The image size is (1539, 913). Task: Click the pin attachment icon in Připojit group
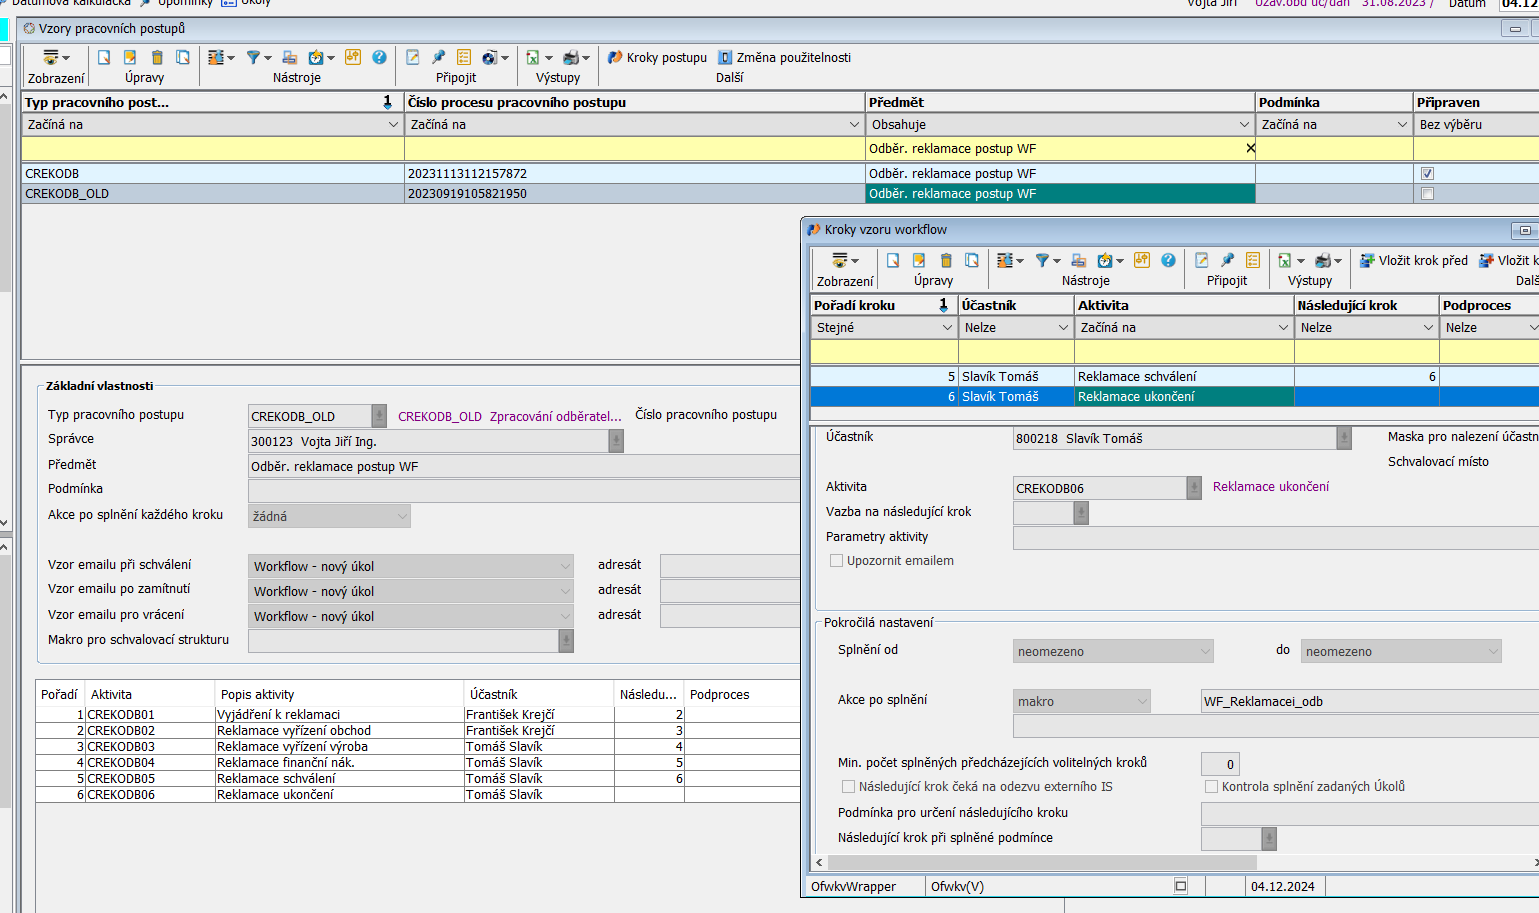(x=438, y=58)
